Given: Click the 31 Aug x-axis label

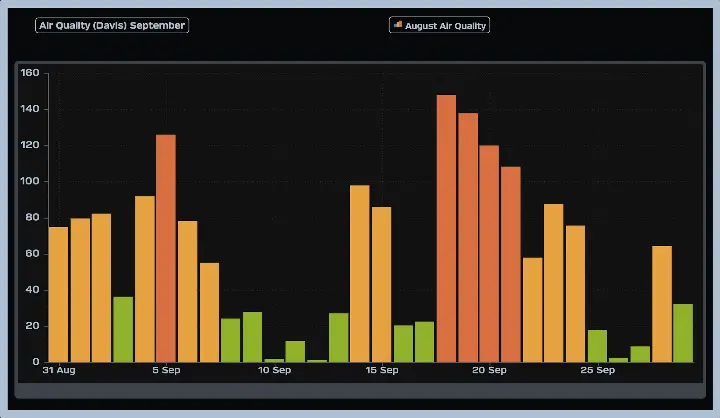Looking at the screenshot, I should (59, 370).
